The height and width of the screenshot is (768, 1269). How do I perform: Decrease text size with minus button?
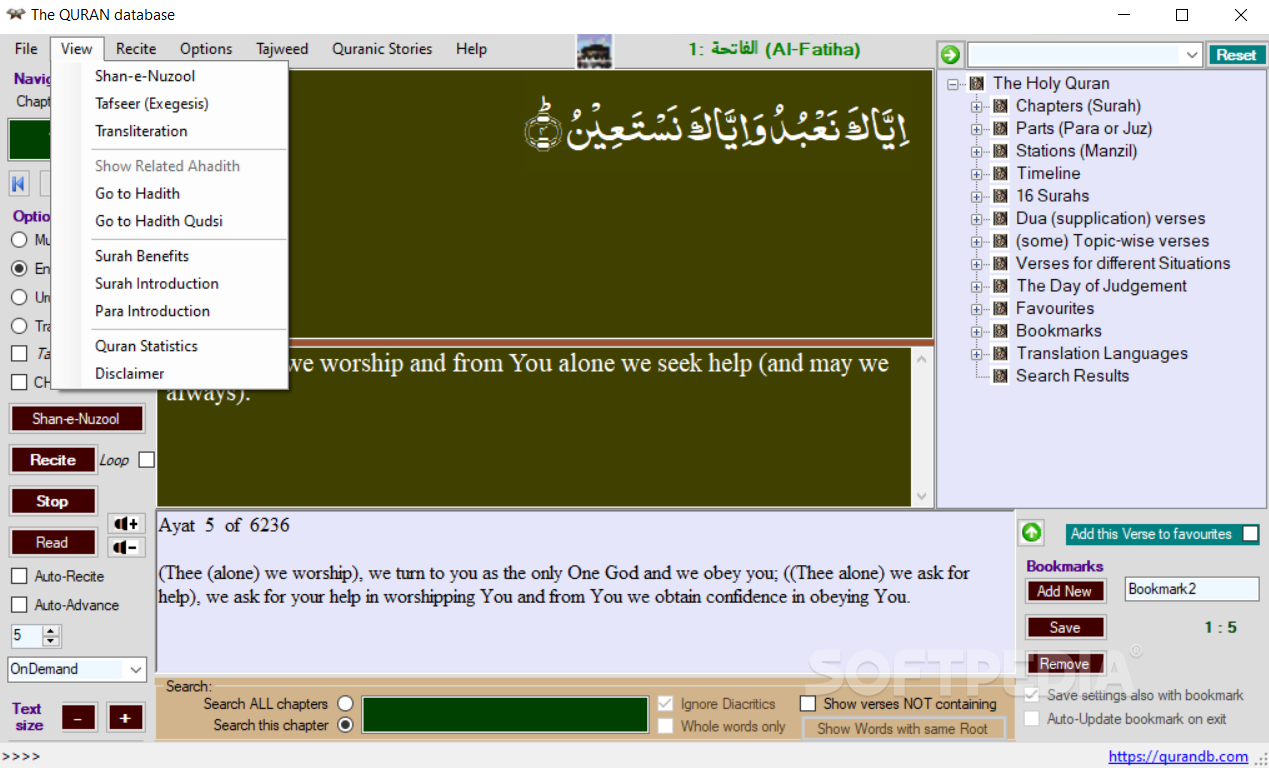point(79,717)
